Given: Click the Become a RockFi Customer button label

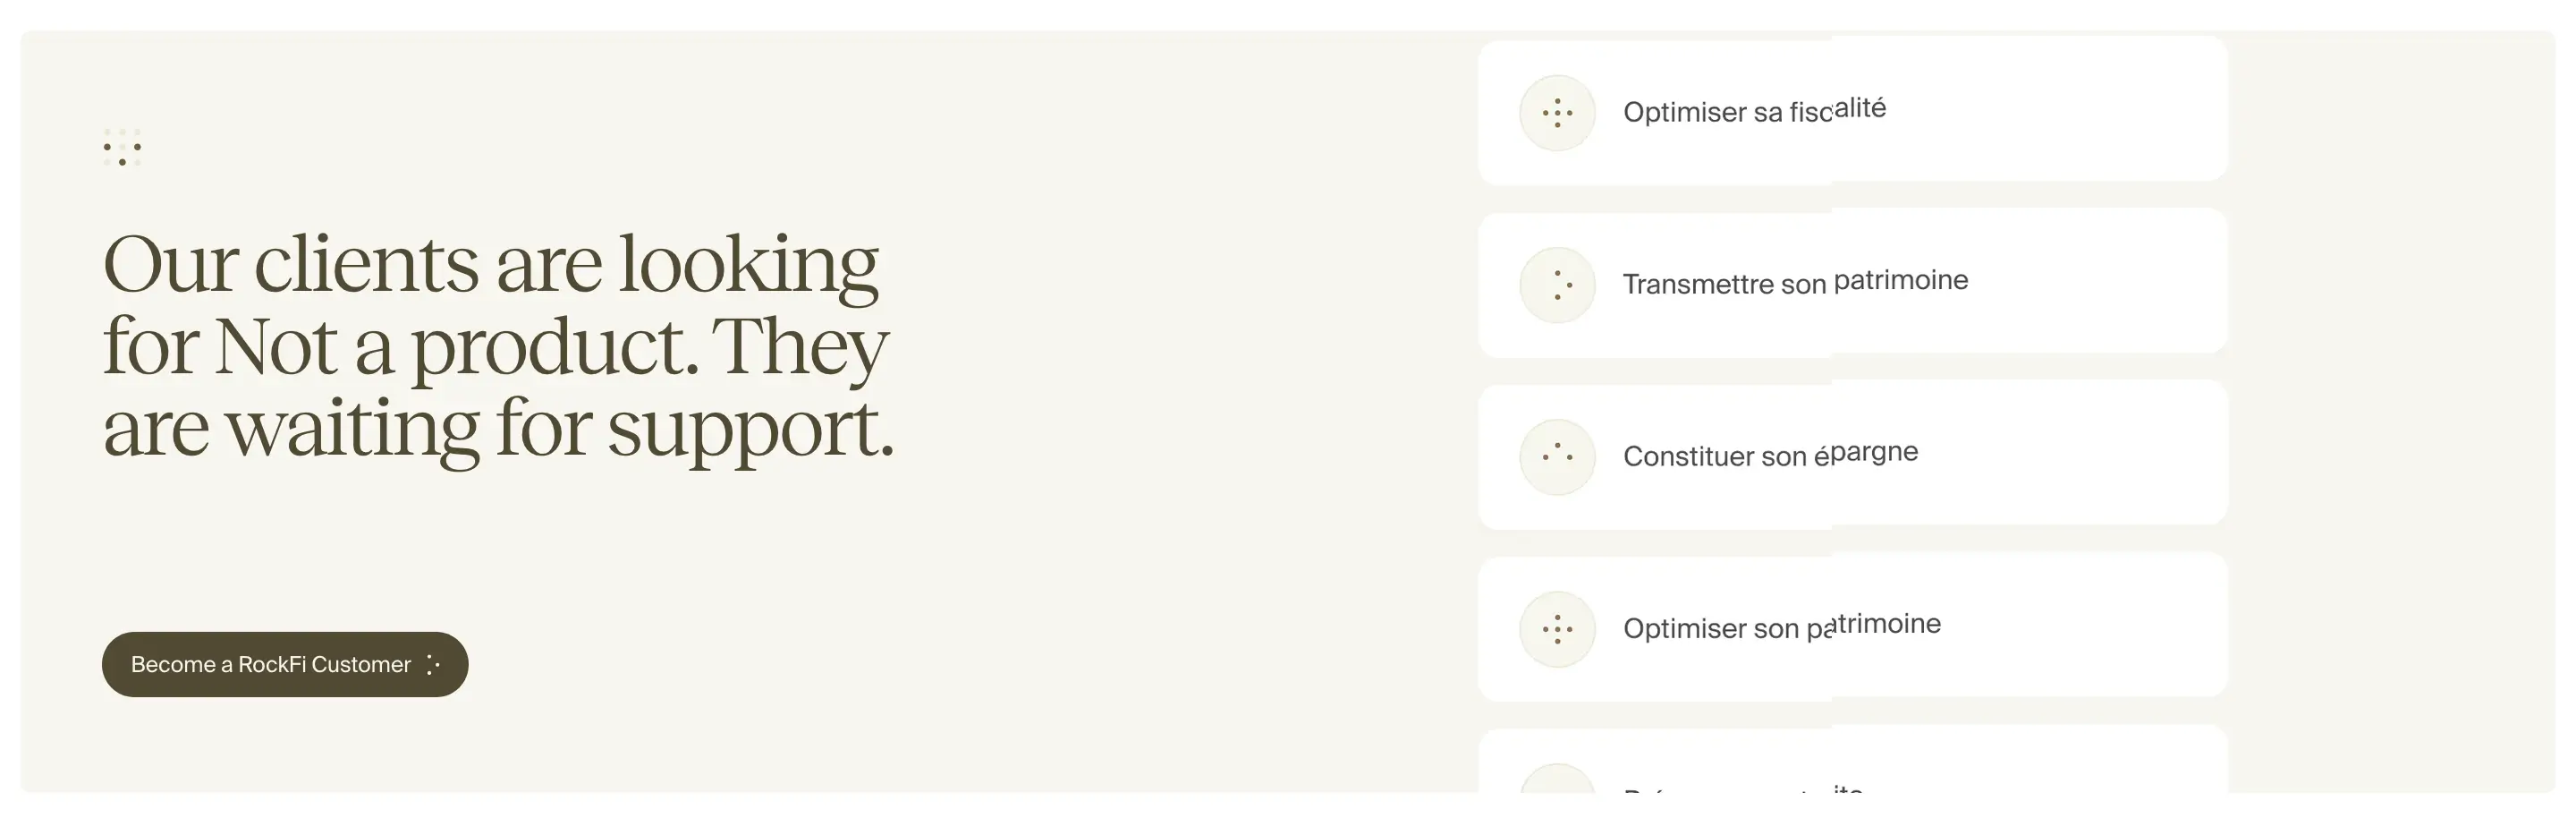Looking at the screenshot, I should tap(271, 665).
